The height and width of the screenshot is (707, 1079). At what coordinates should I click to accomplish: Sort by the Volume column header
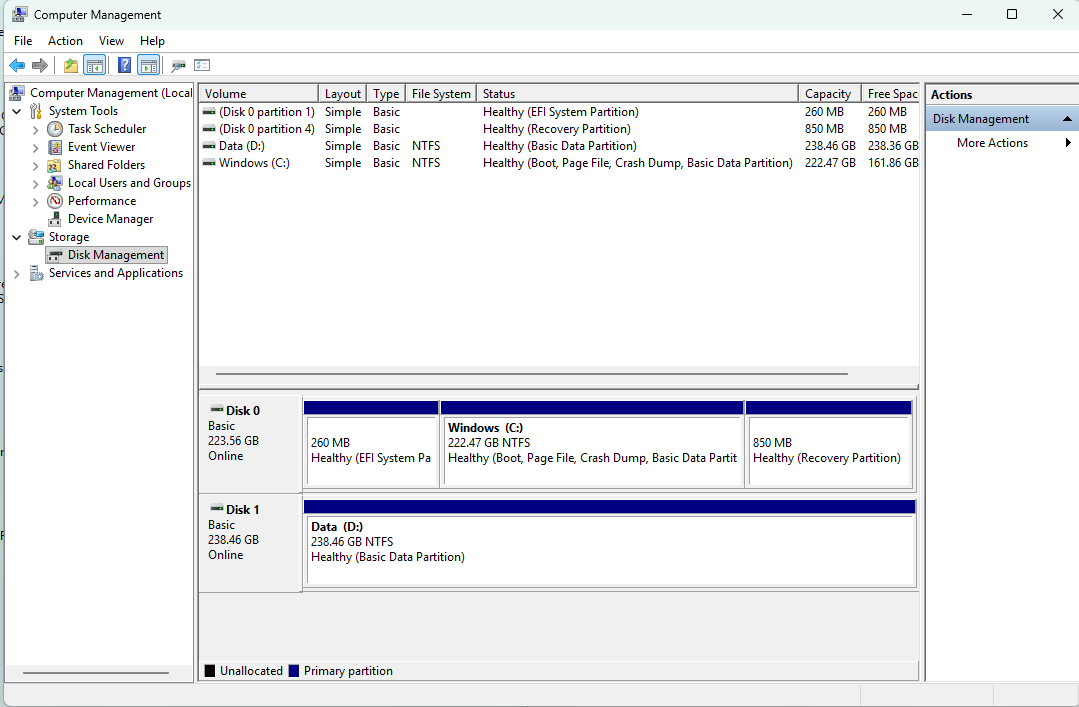click(259, 94)
